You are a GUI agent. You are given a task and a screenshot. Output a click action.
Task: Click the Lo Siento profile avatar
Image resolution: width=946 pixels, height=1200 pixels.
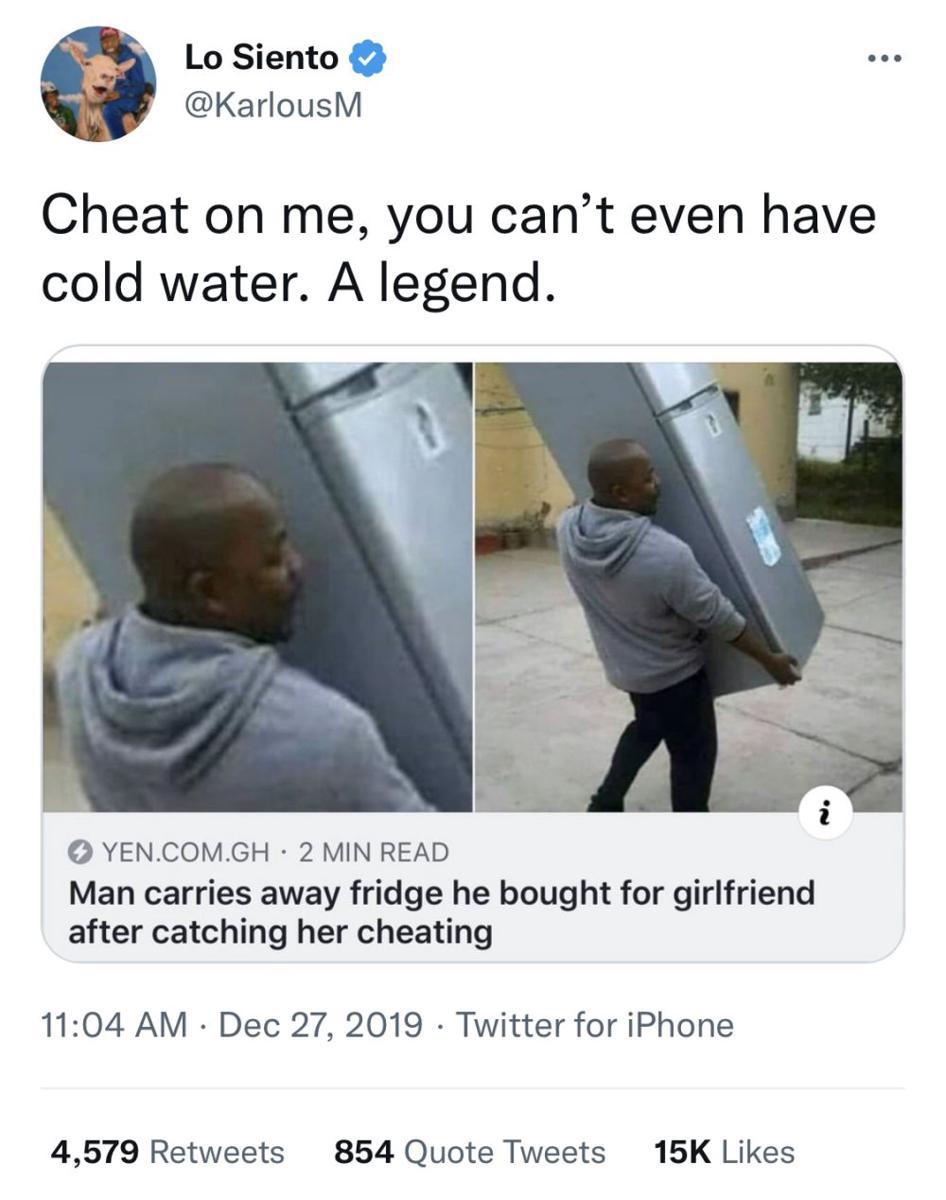coord(98,84)
